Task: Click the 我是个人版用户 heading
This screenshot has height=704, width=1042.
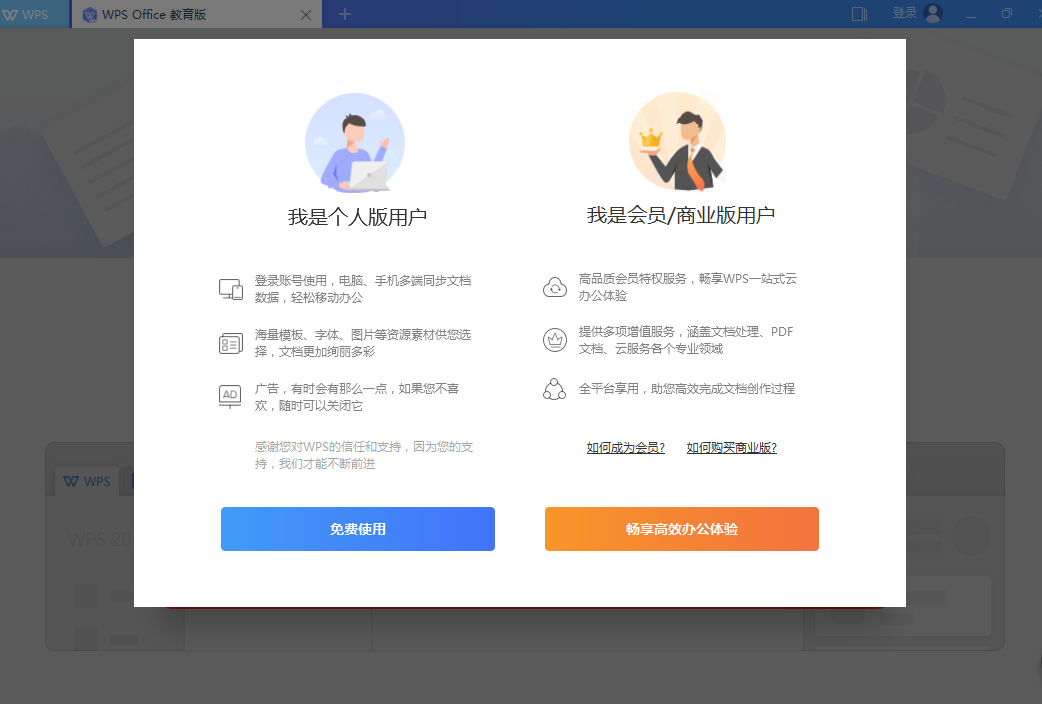Action: (x=358, y=217)
